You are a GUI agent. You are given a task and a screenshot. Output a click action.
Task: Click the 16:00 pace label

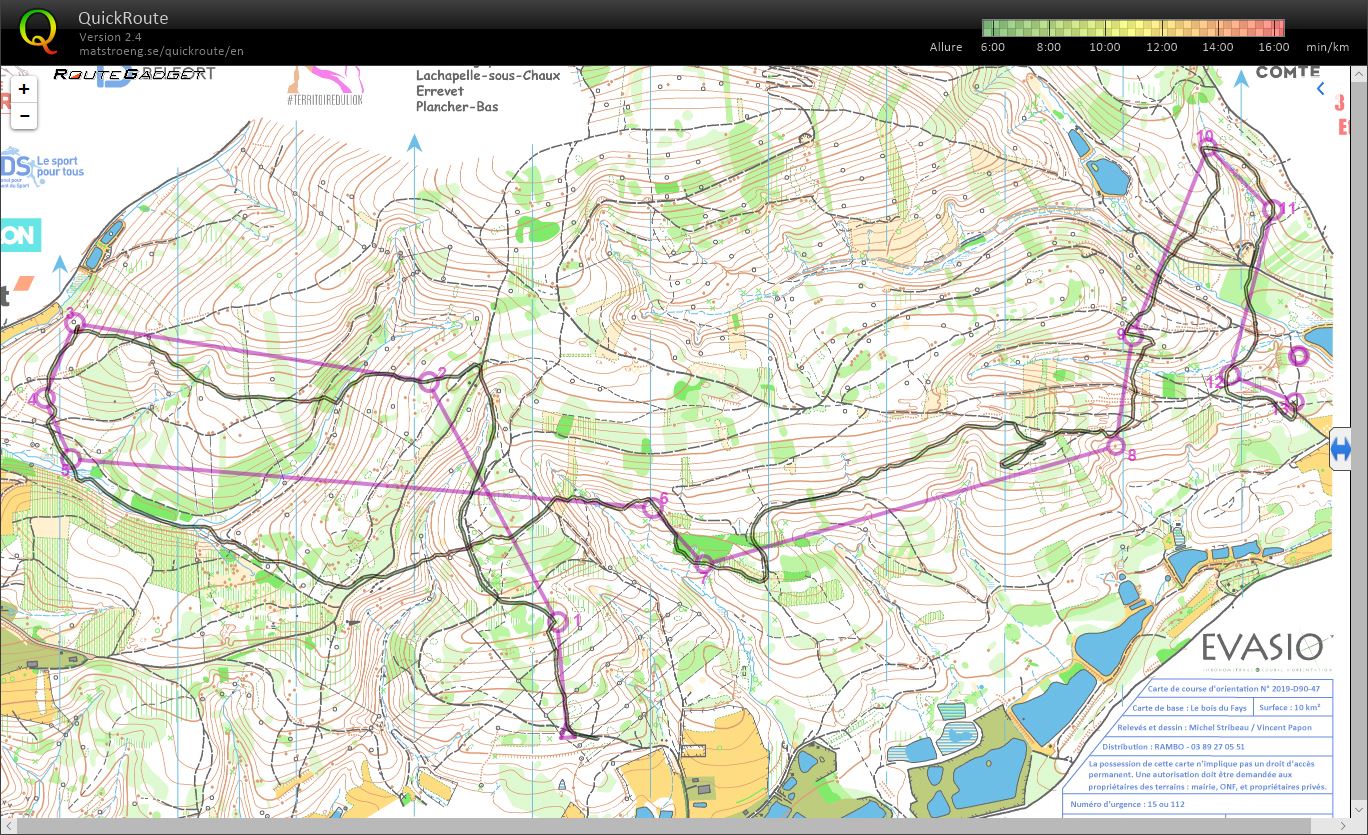tap(1274, 47)
